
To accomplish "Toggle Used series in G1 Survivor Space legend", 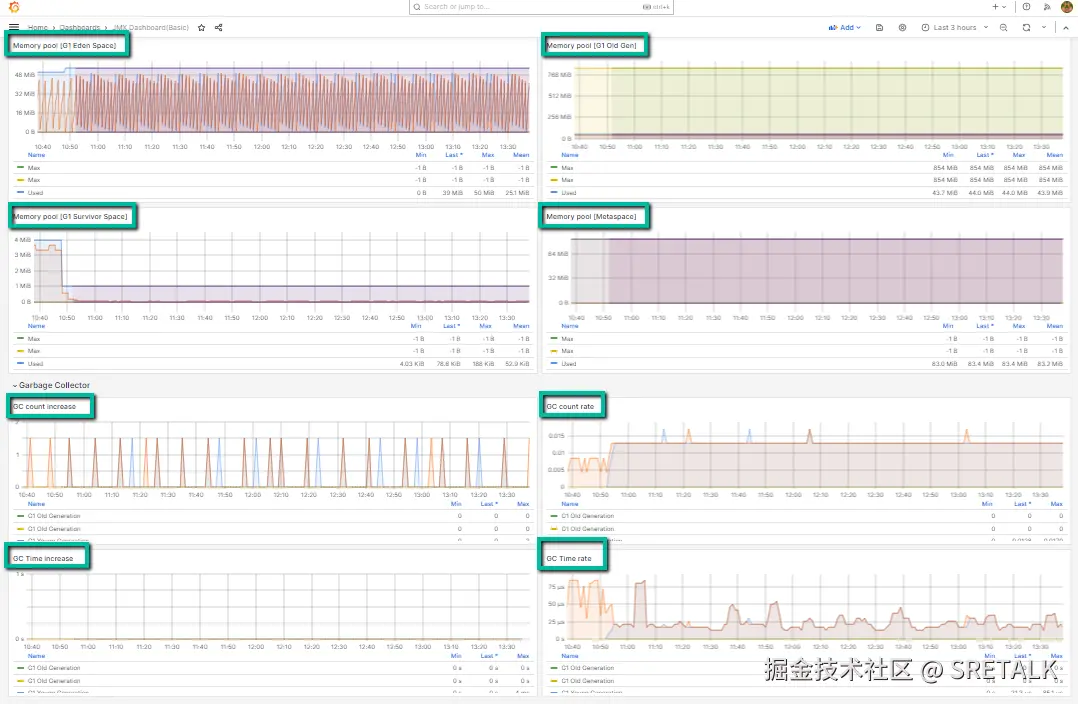I will pyautogui.click(x=35, y=364).
